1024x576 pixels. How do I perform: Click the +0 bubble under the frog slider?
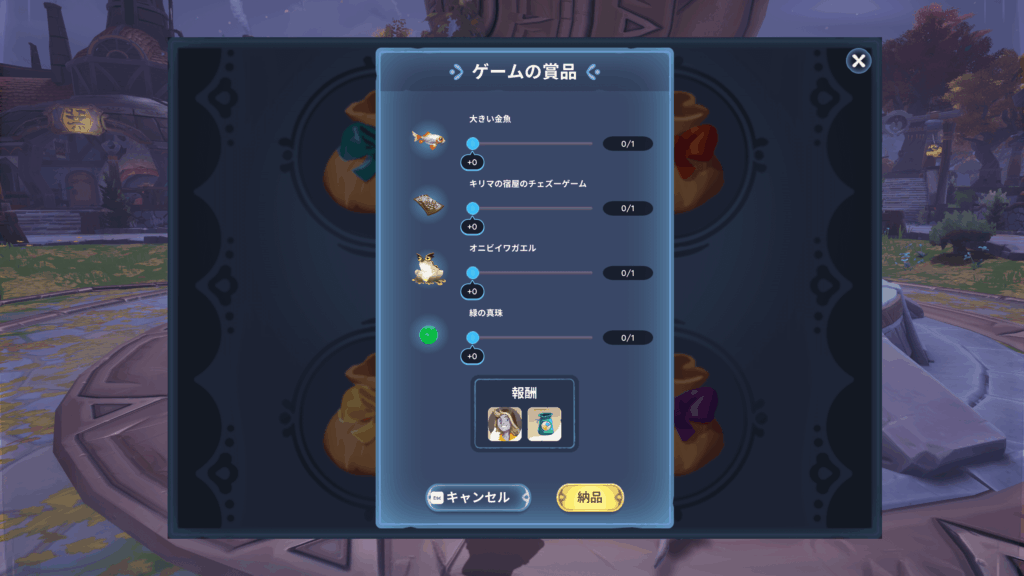click(x=472, y=291)
